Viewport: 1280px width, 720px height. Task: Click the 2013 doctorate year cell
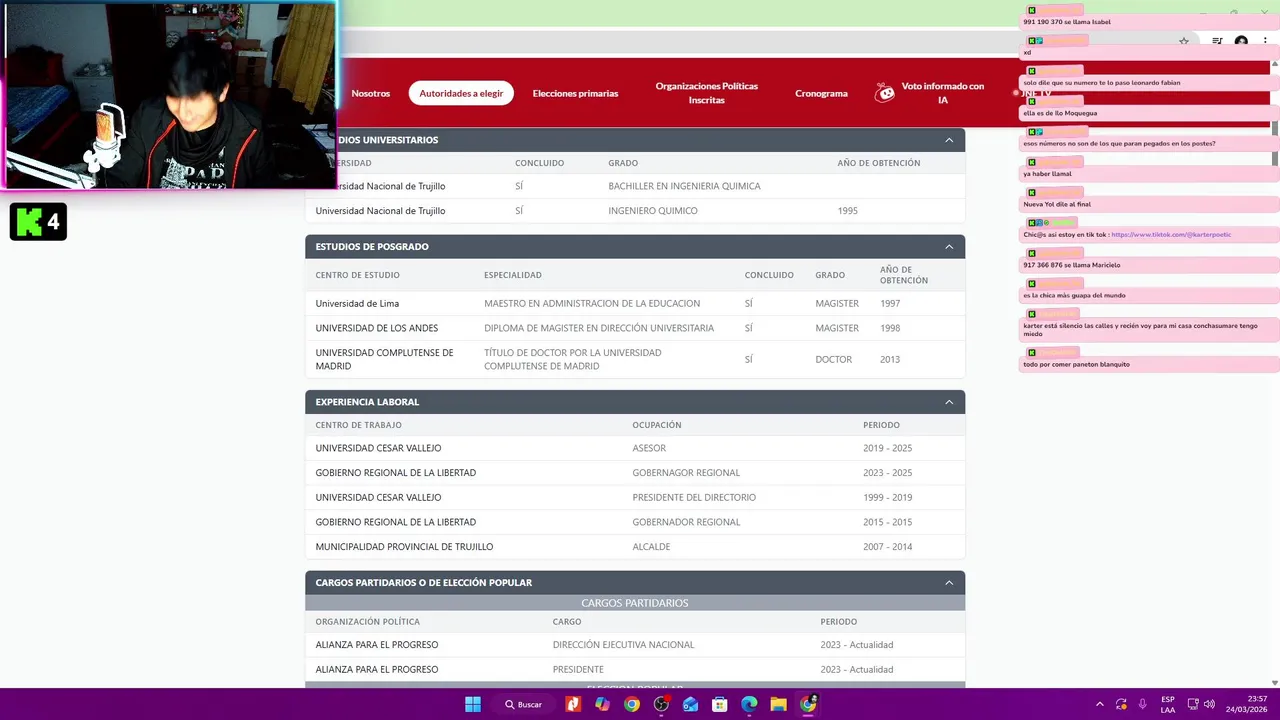point(890,359)
